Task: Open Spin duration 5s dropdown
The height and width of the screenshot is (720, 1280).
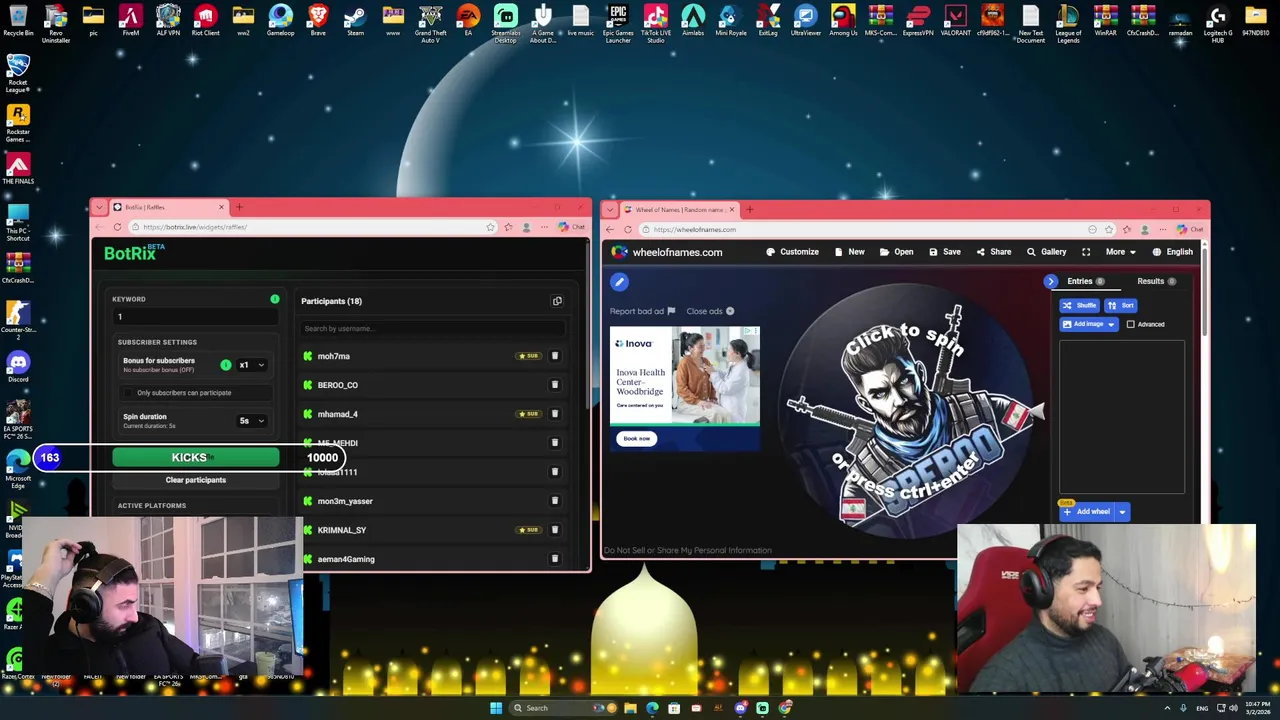Action: click(251, 421)
